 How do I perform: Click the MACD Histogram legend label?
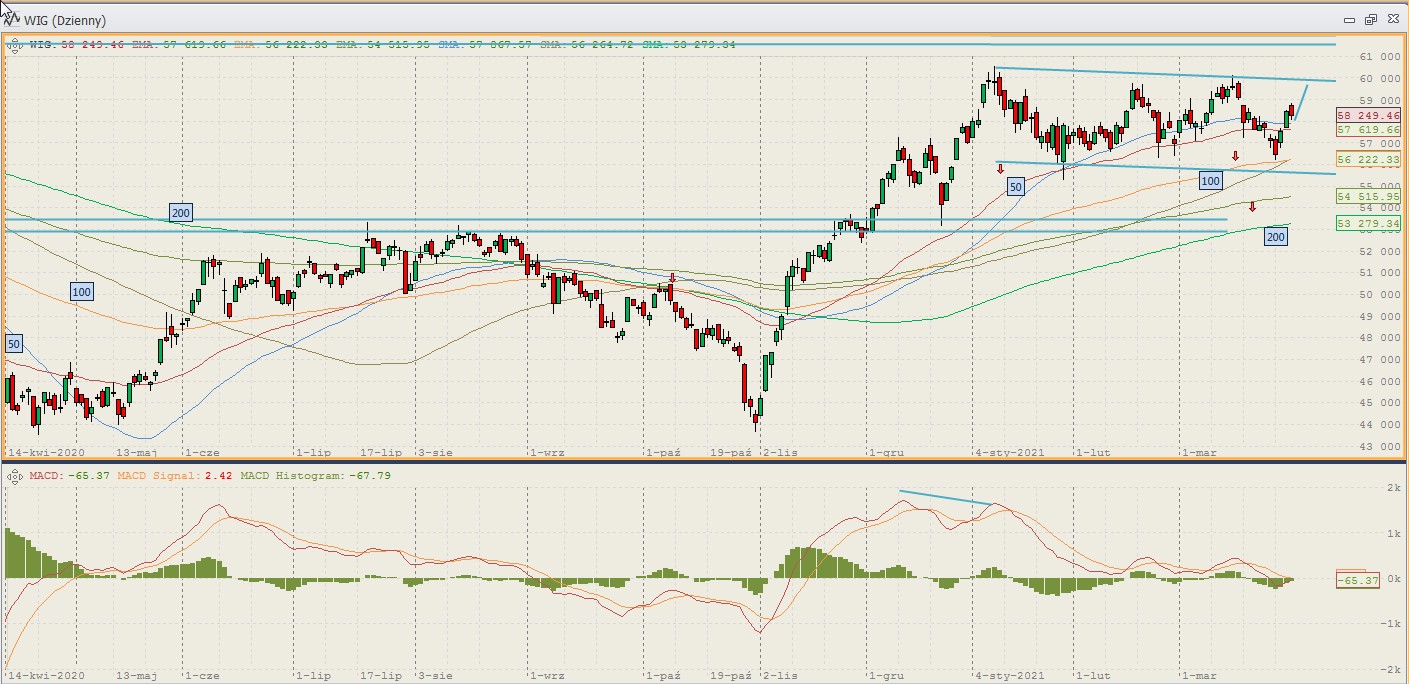click(292, 476)
